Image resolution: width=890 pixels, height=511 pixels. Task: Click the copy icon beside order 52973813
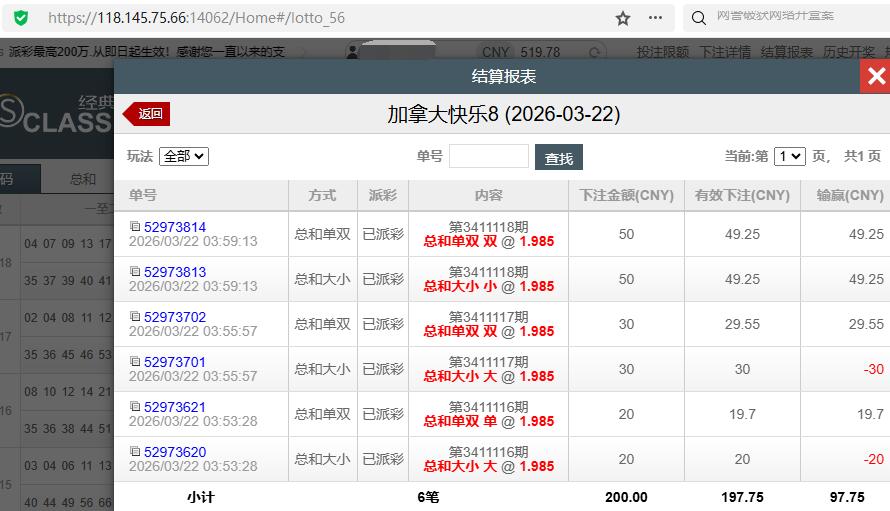click(135, 272)
